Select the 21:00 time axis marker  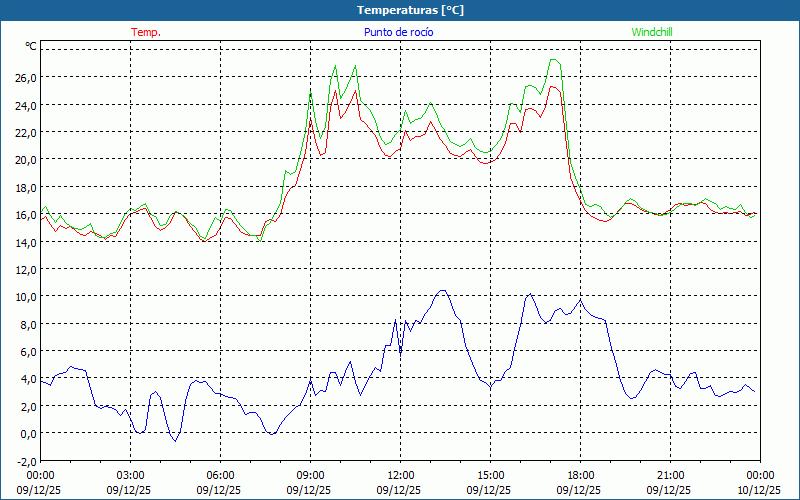(x=670, y=475)
